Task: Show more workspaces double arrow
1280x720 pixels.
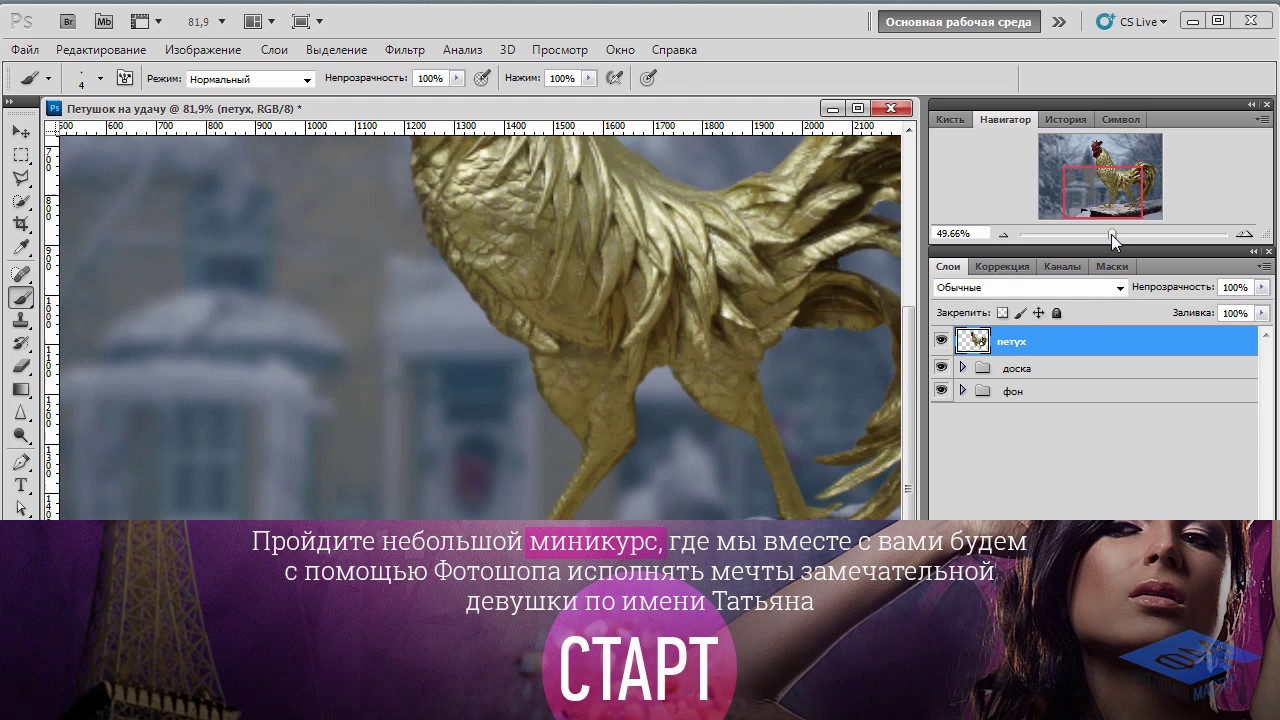Action: [1059, 21]
